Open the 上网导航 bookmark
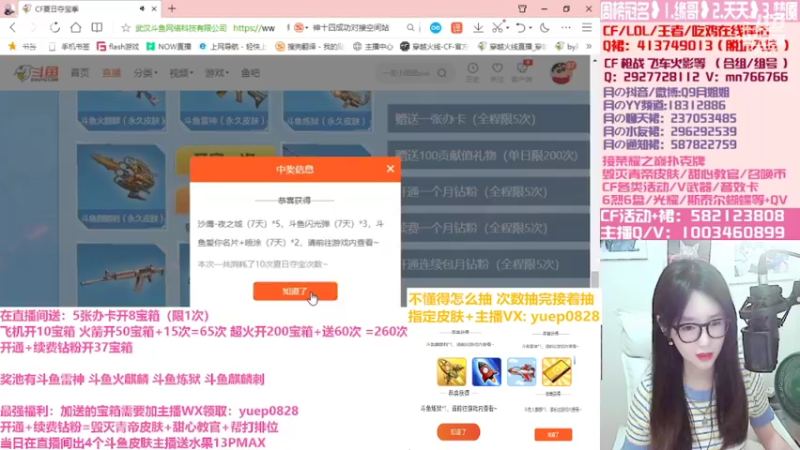Viewport: 800px width, 450px height. pyautogui.click(x=233, y=46)
